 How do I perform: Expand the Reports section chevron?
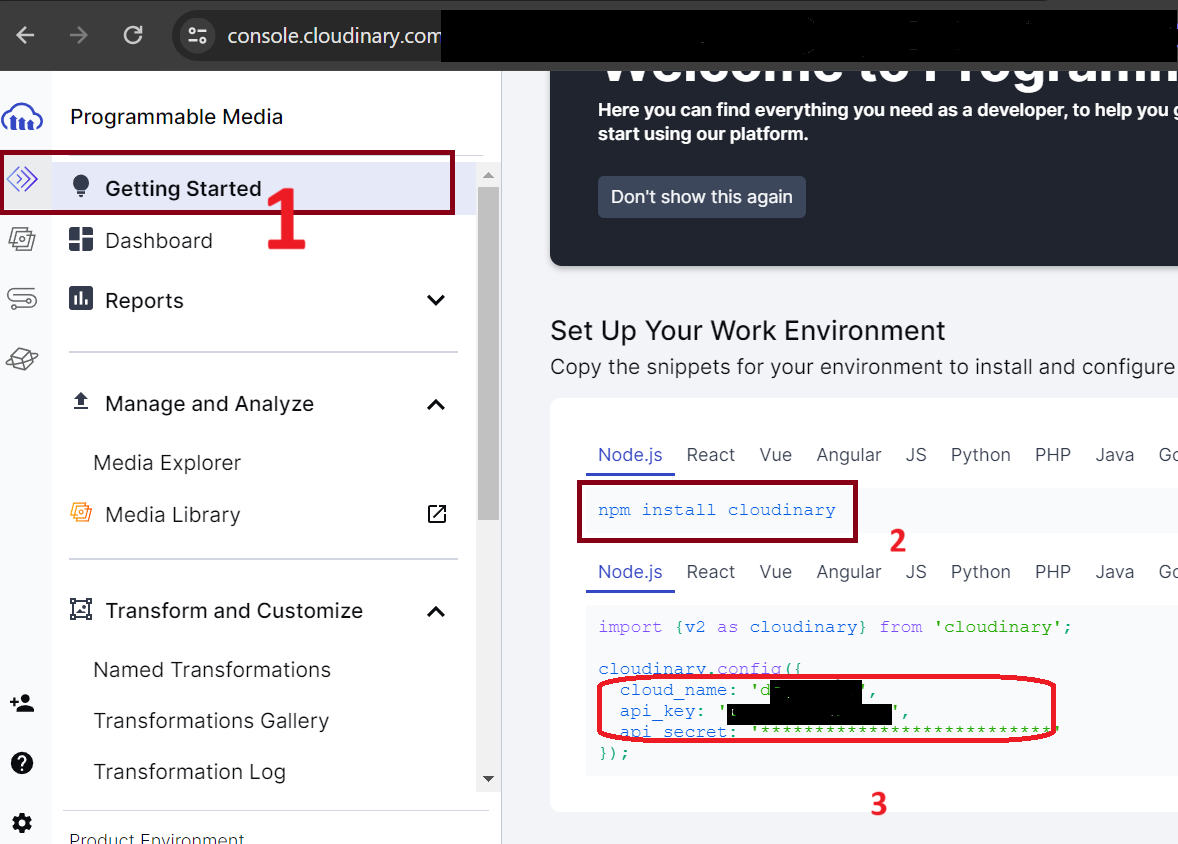(436, 301)
